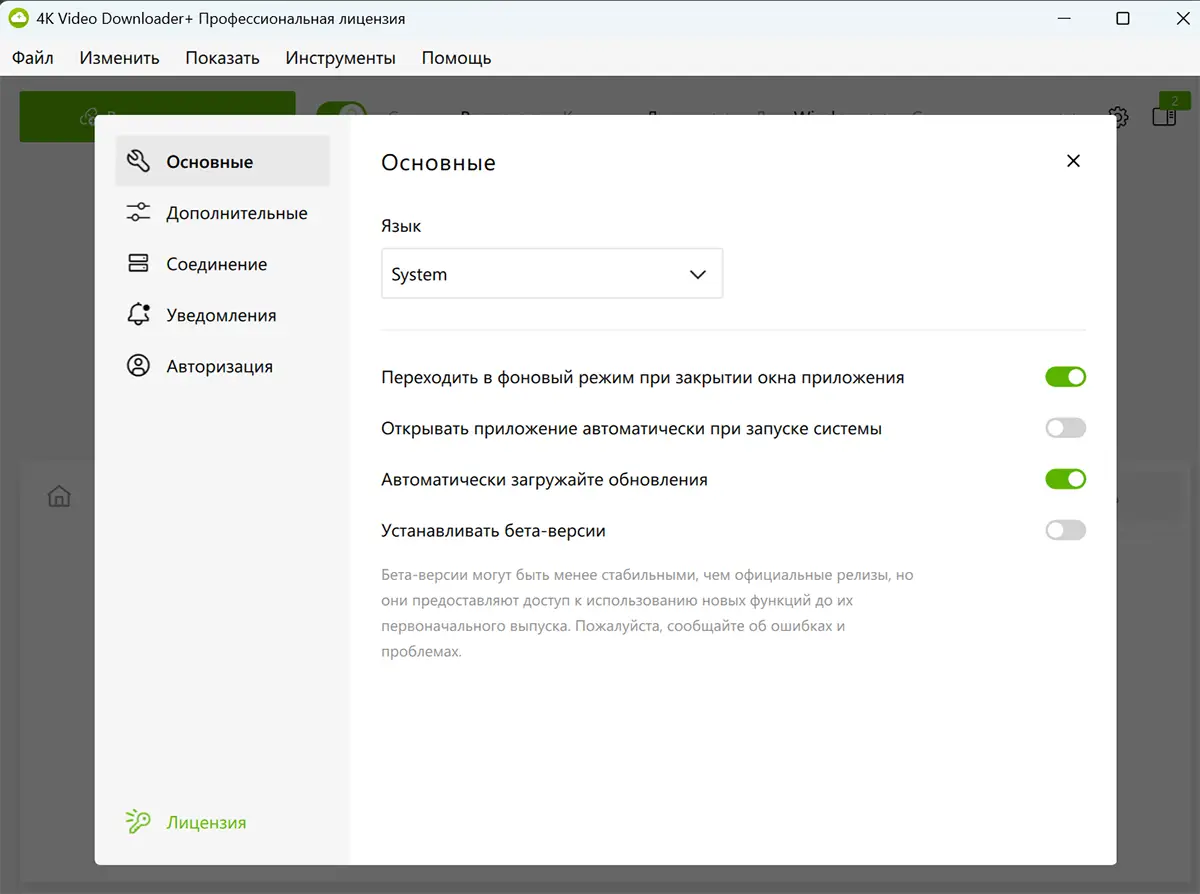Click the green paste link button behind dialog
Viewport: 1200px width, 894px height.
click(158, 103)
